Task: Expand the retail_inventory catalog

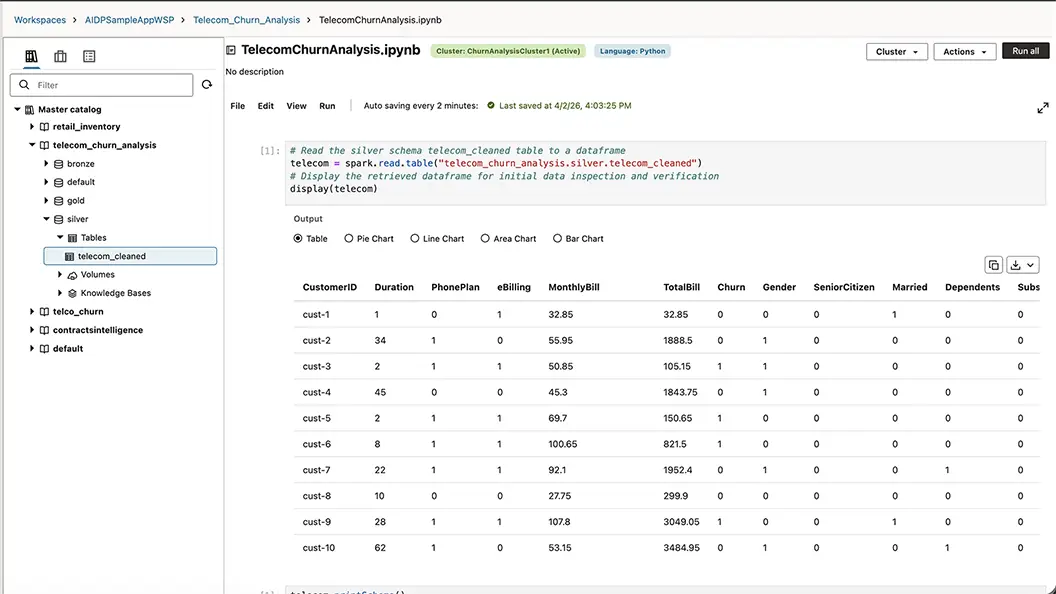Action: [x=32, y=127]
